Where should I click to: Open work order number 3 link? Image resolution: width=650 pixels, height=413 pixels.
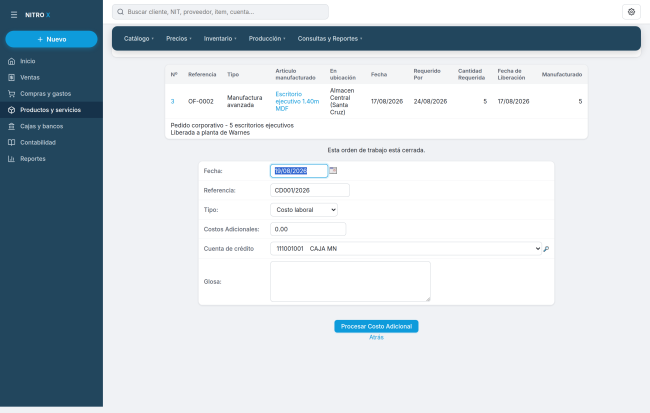(x=172, y=102)
